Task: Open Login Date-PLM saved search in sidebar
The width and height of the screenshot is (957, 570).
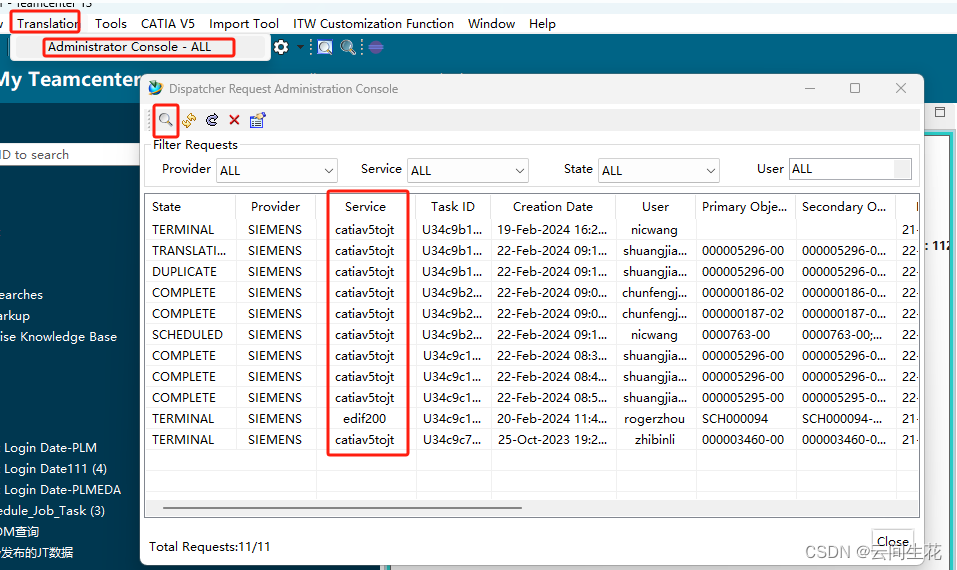Action: 50,447
